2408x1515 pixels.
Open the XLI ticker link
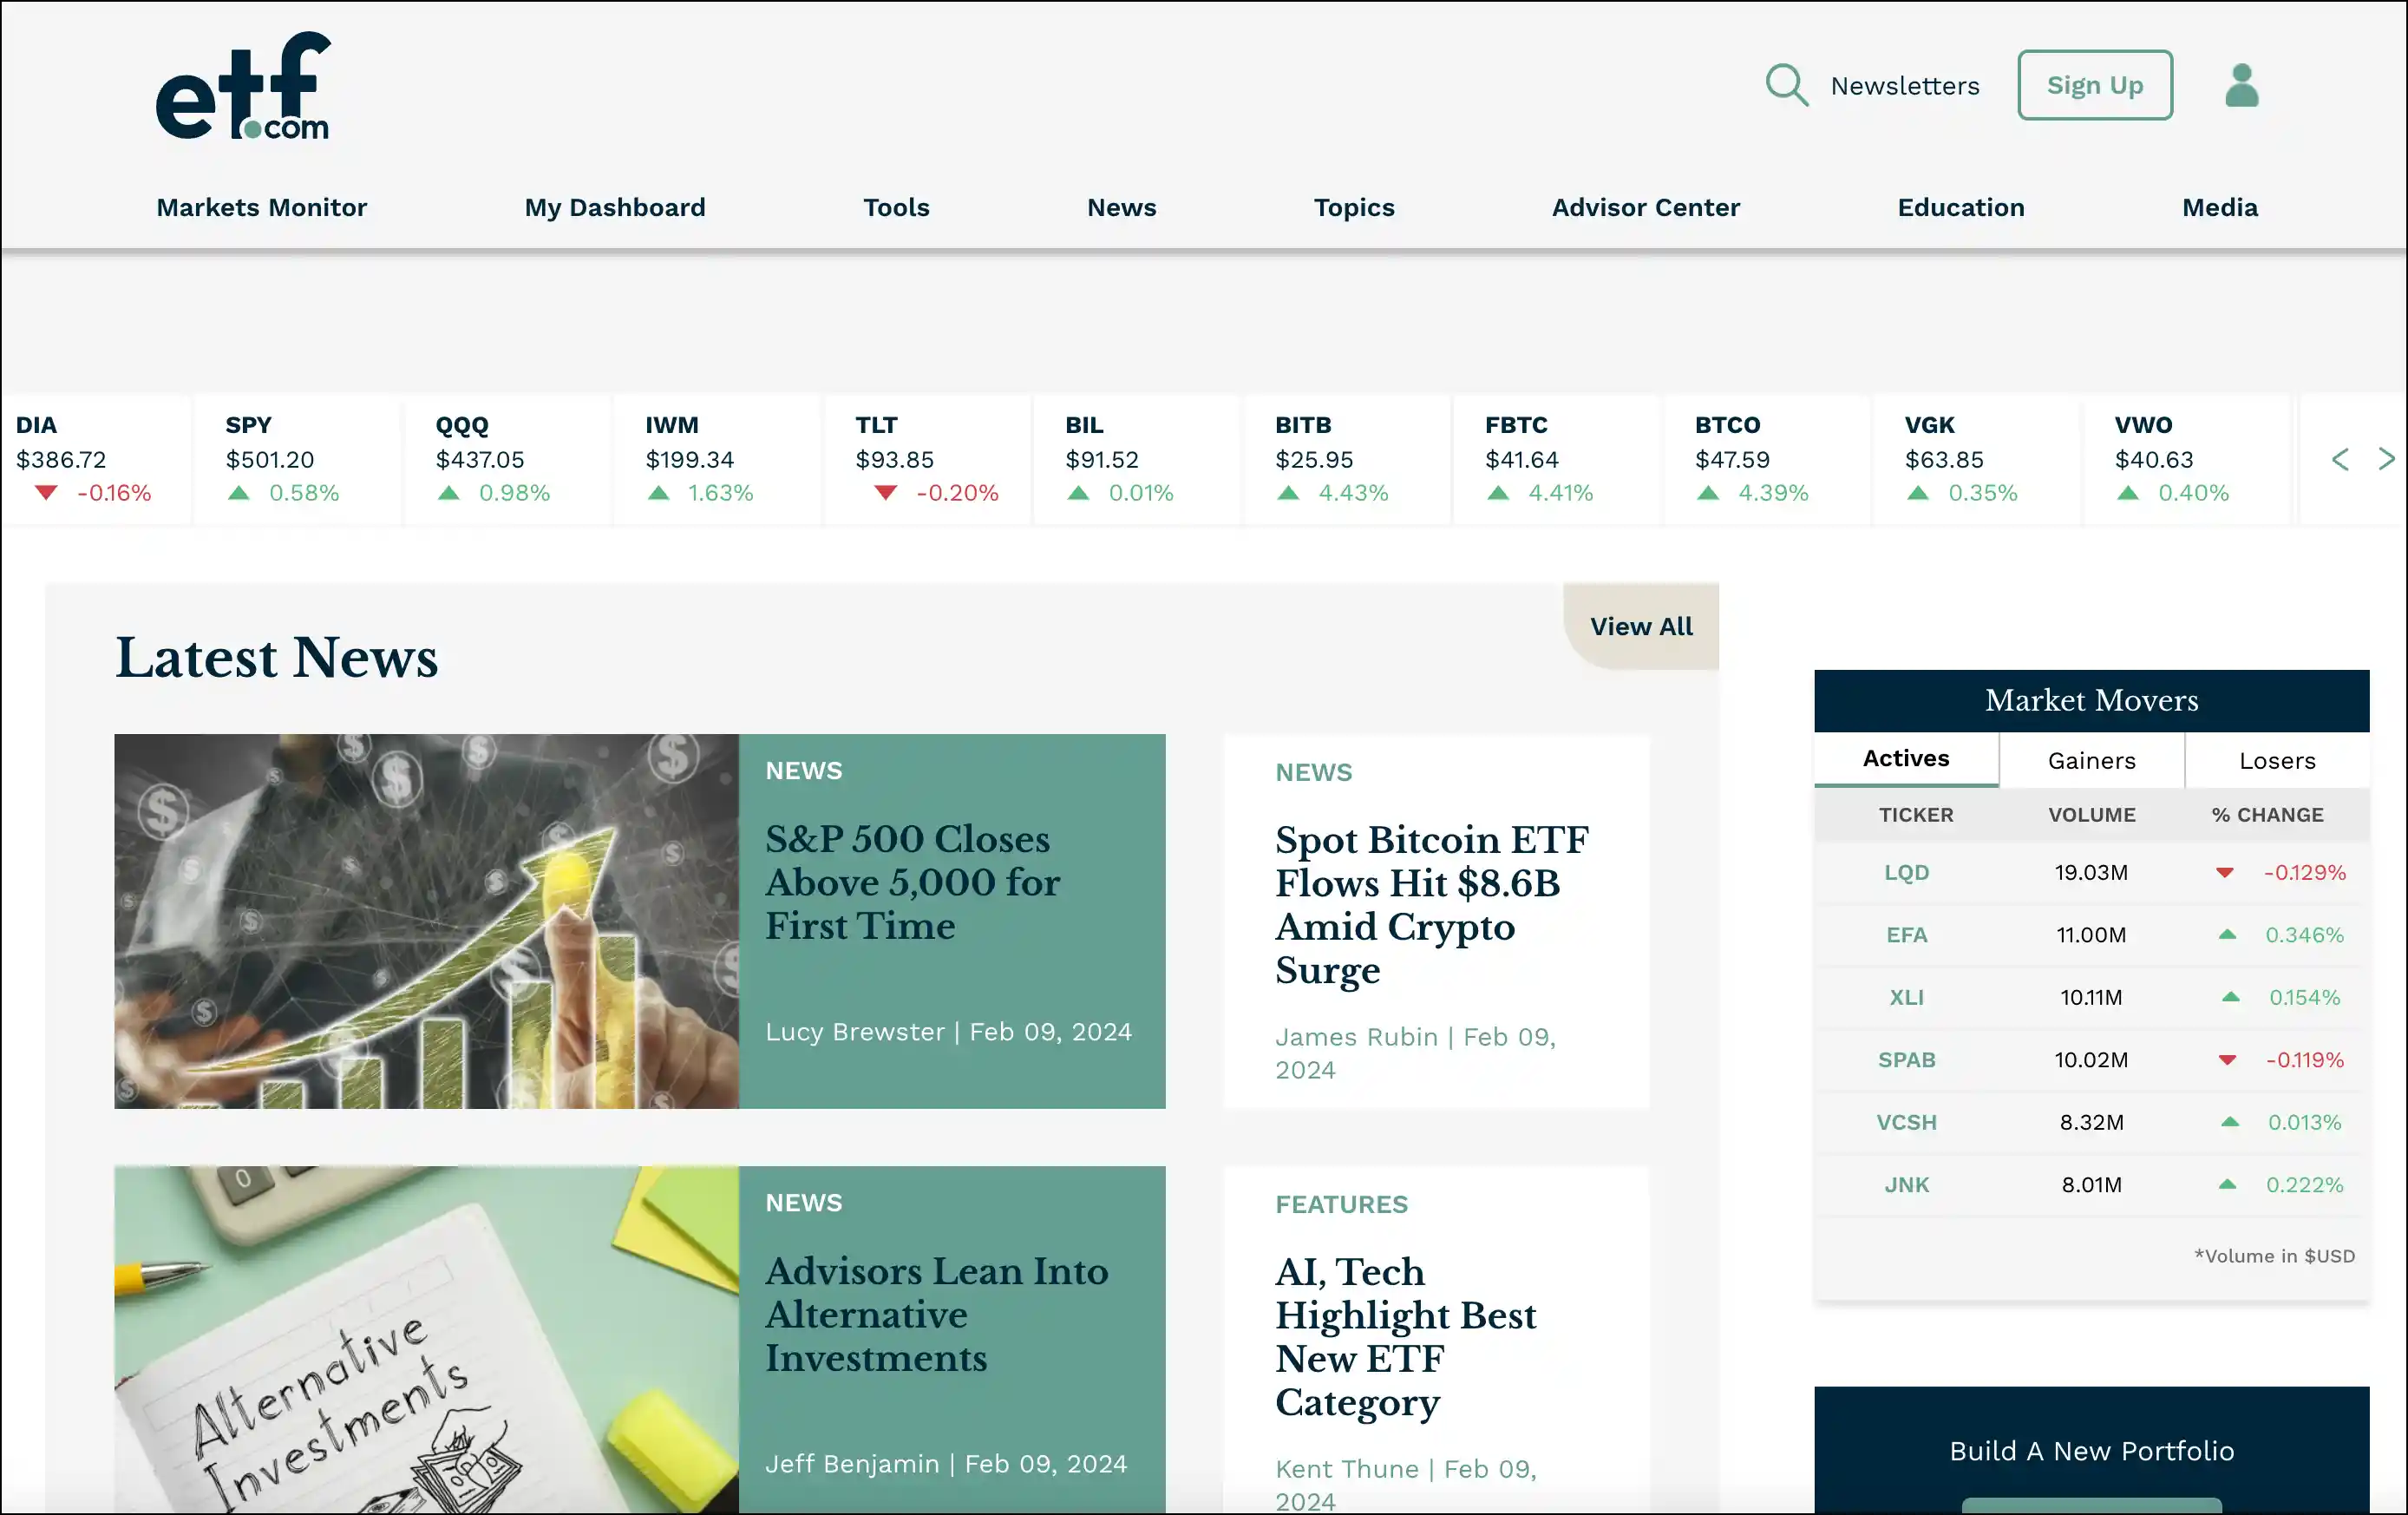tap(1906, 997)
